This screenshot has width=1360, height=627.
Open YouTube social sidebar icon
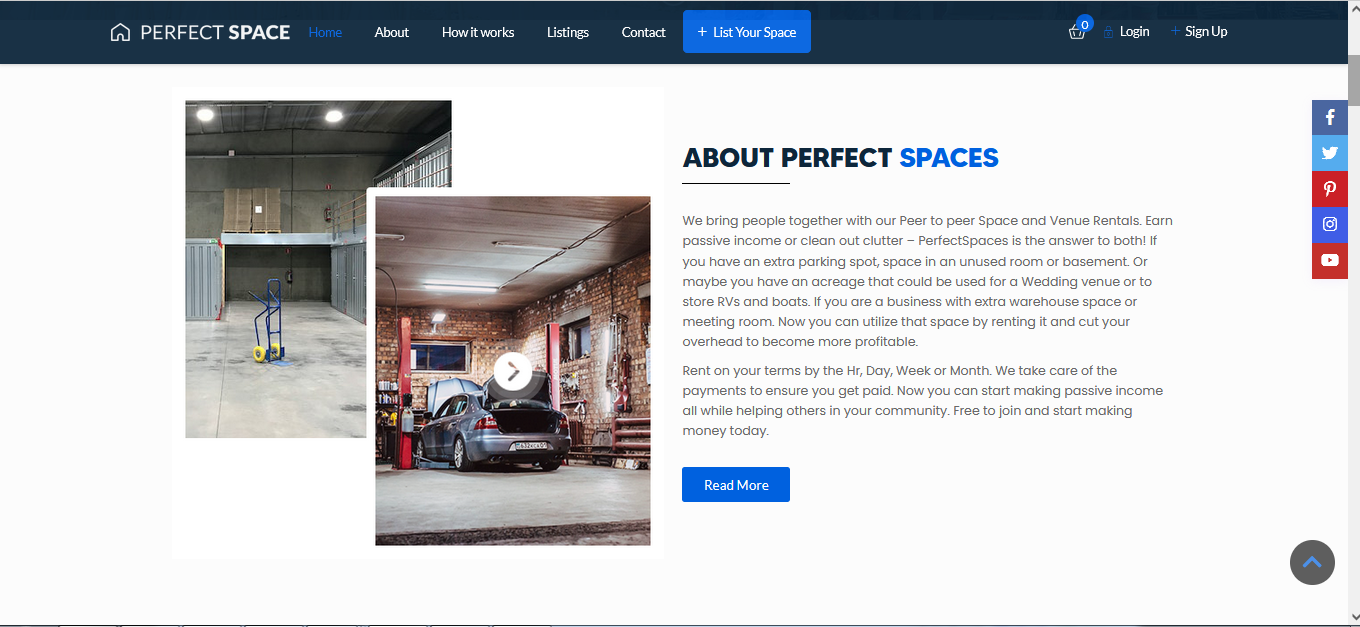coord(1330,260)
